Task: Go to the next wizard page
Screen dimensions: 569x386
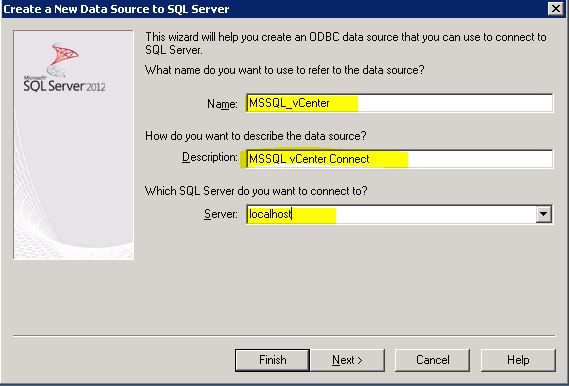Action: 347,360
